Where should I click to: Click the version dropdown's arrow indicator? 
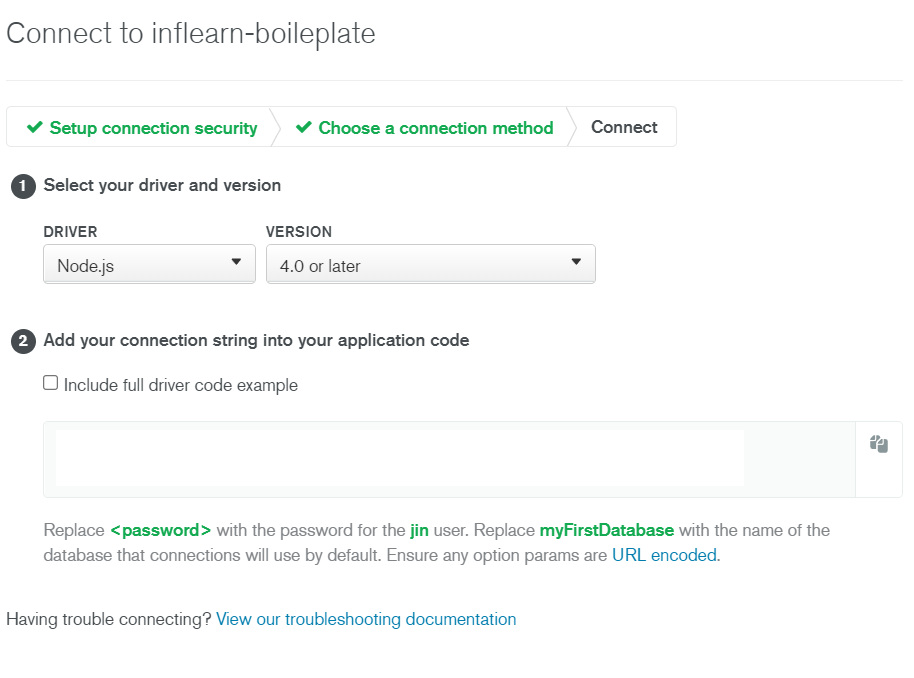click(x=576, y=262)
